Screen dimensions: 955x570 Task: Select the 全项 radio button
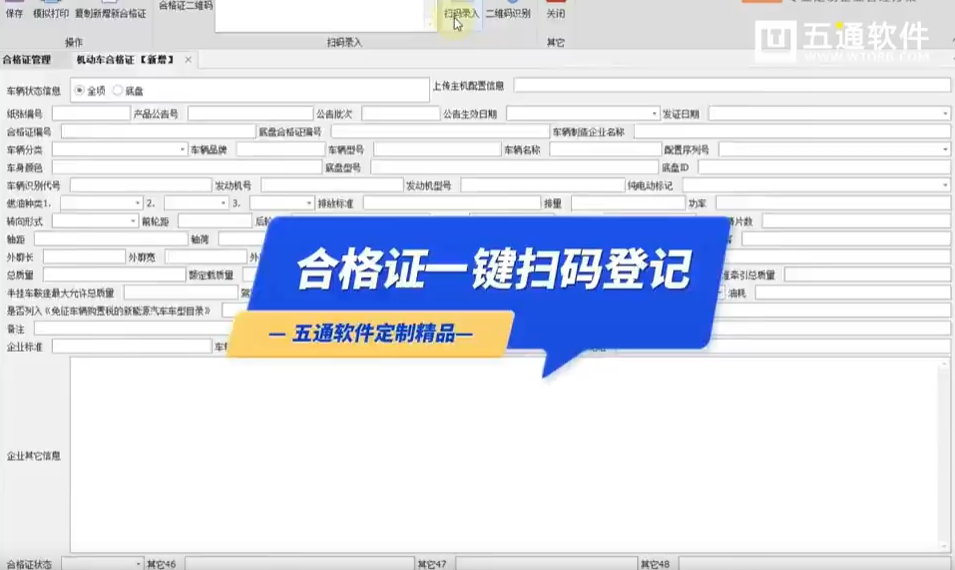pos(79,91)
